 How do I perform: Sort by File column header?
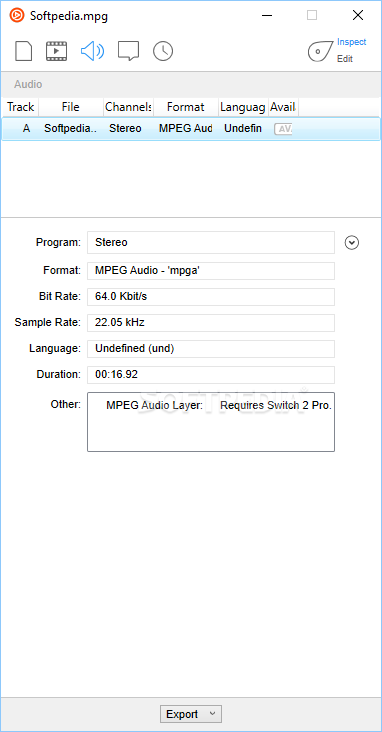click(x=71, y=107)
